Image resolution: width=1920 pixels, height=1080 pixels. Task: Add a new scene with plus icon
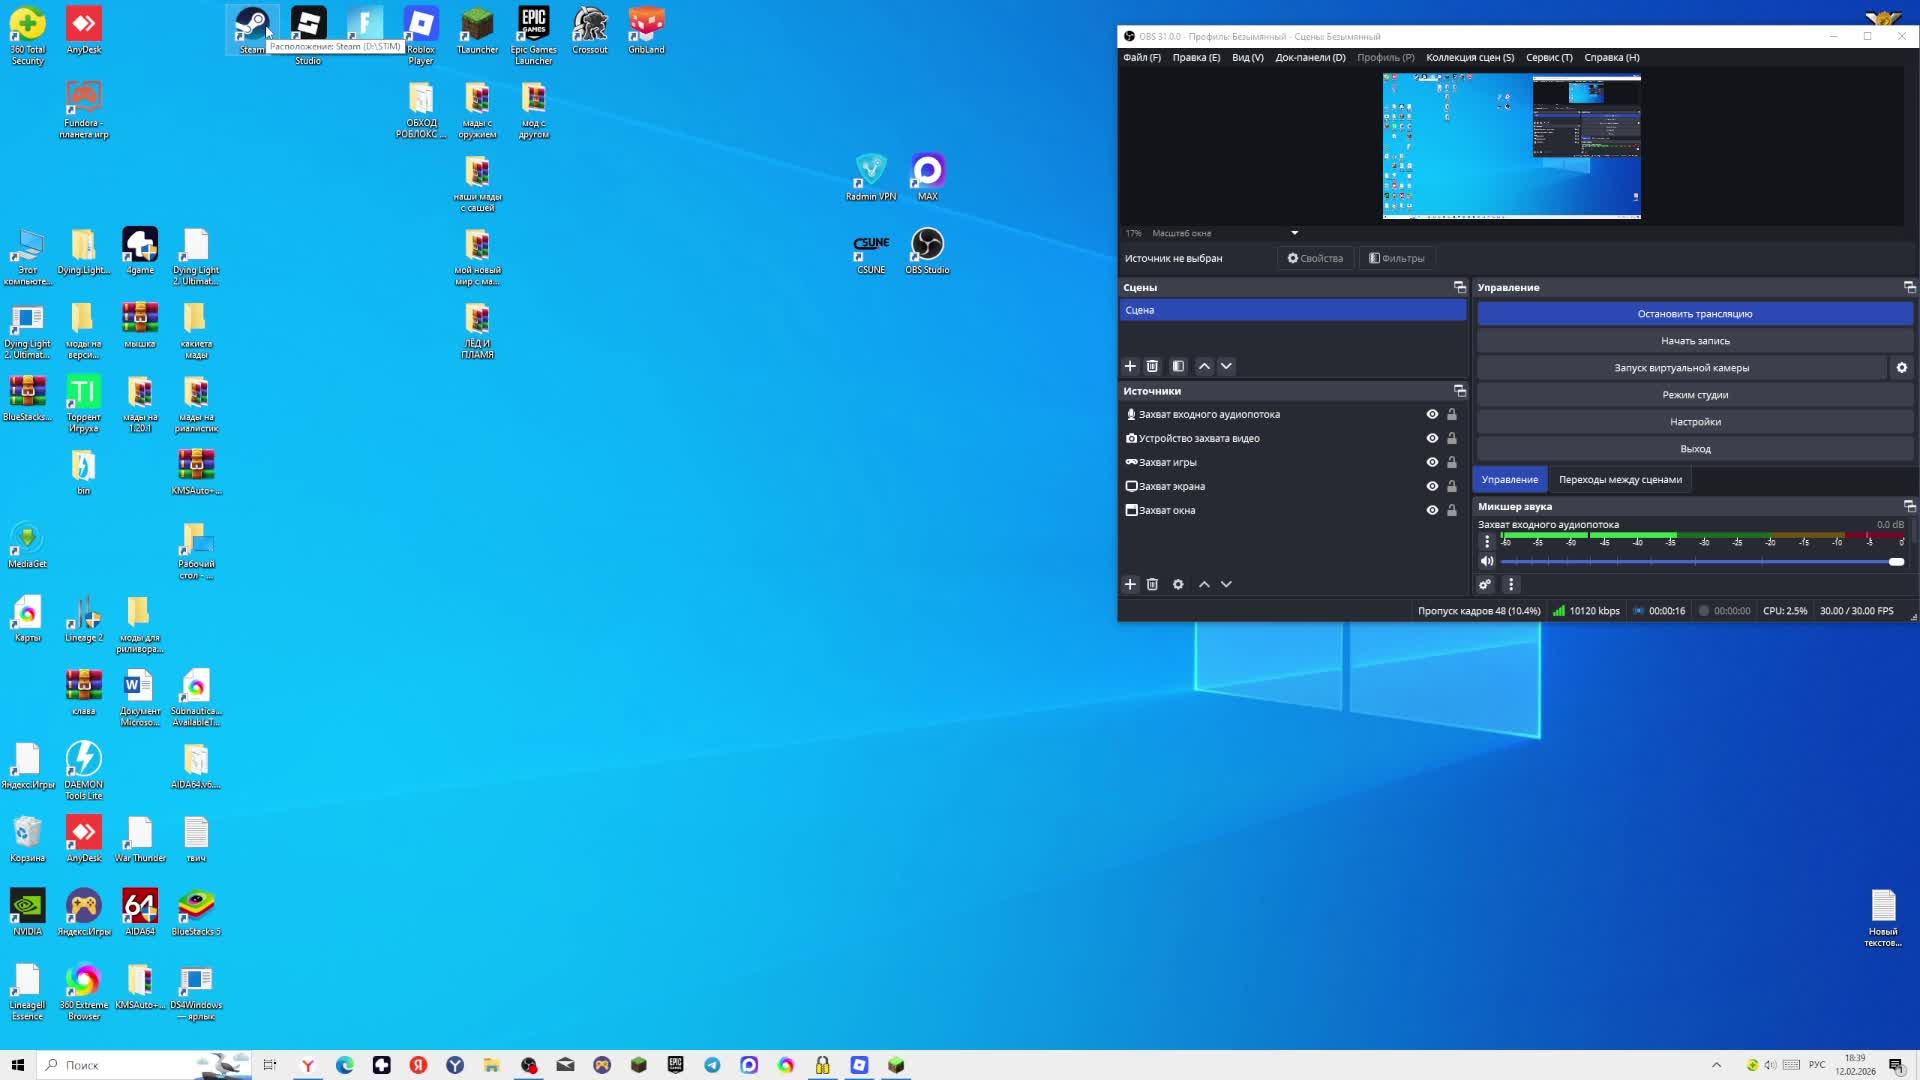1130,366
